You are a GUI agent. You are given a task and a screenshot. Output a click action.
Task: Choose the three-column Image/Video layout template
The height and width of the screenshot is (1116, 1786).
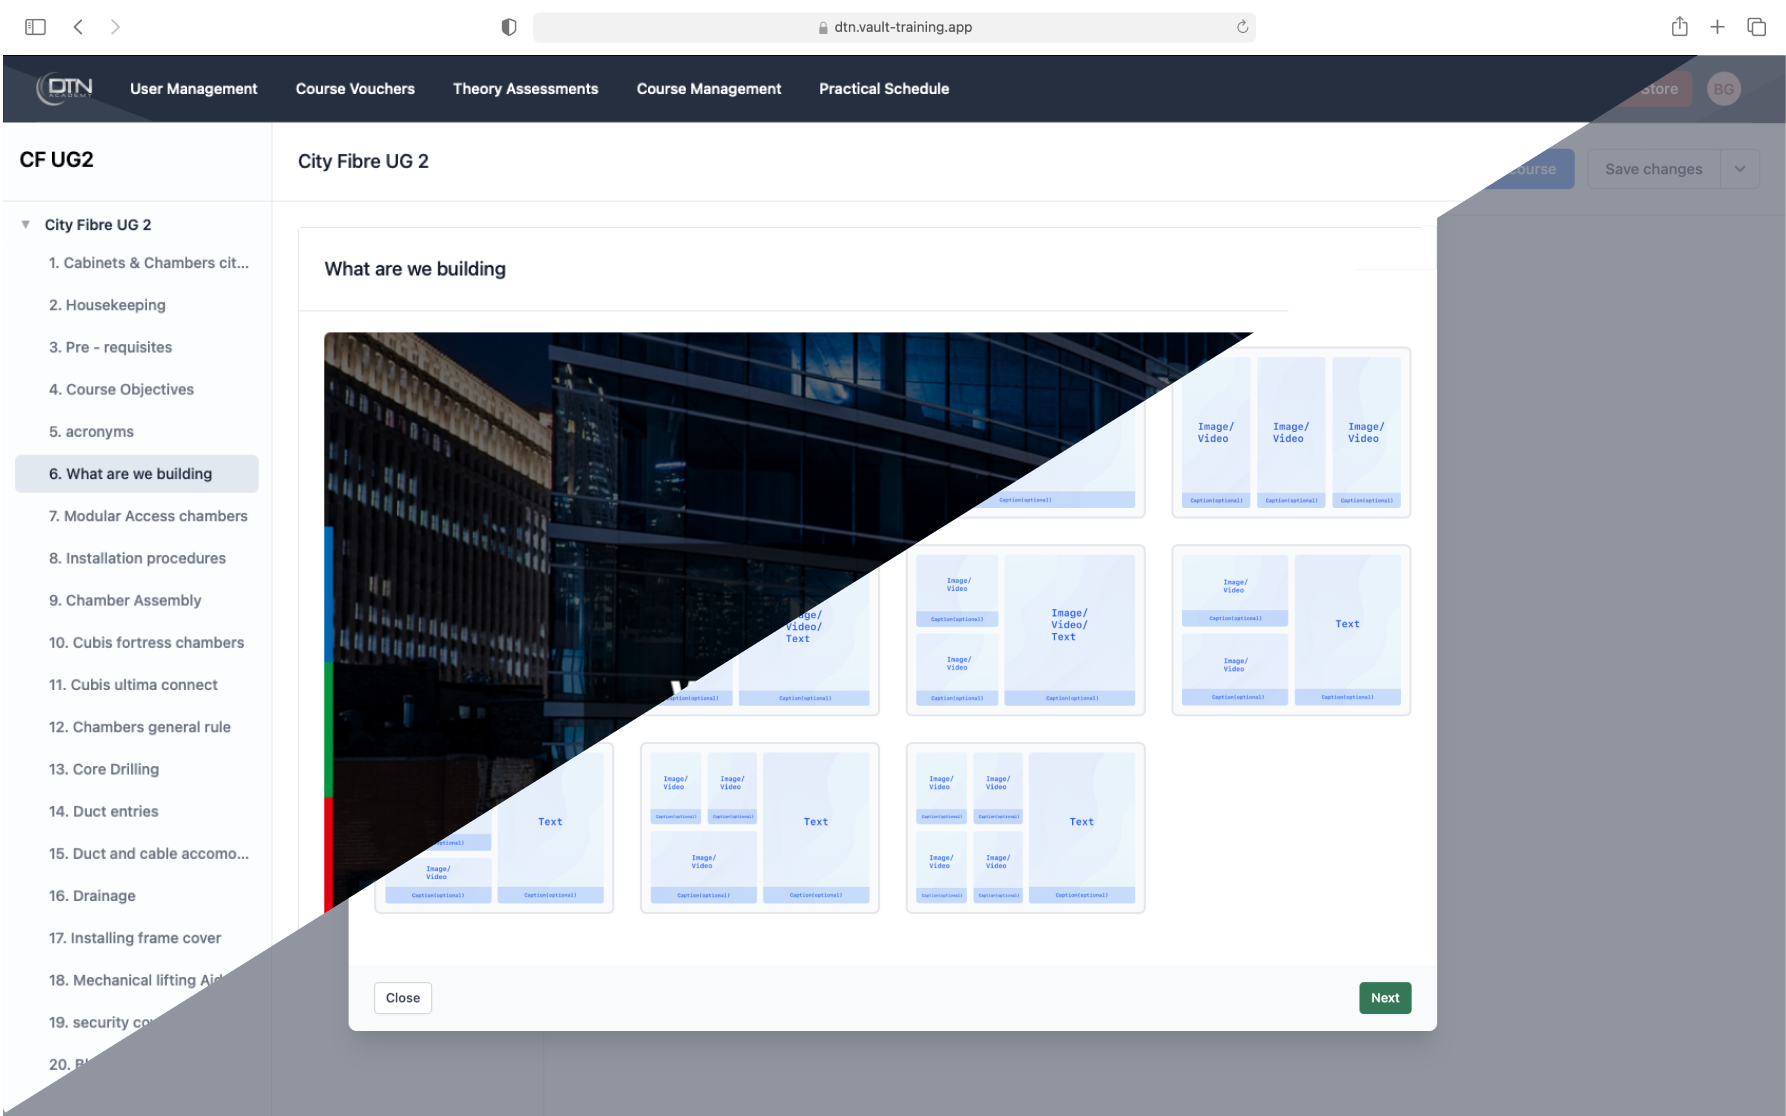pyautogui.click(x=1291, y=431)
